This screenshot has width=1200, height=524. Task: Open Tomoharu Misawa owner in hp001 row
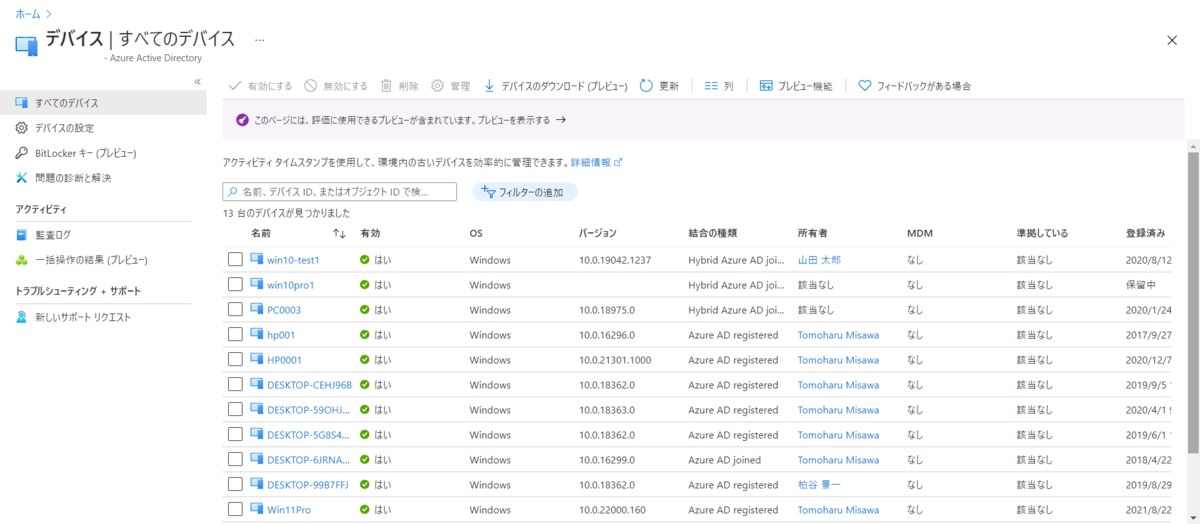coord(838,335)
